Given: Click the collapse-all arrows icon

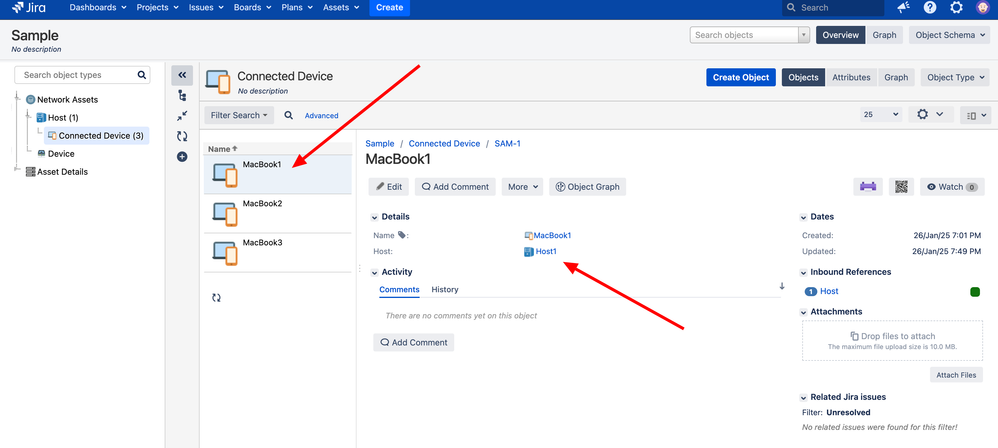Looking at the screenshot, I should (182, 116).
